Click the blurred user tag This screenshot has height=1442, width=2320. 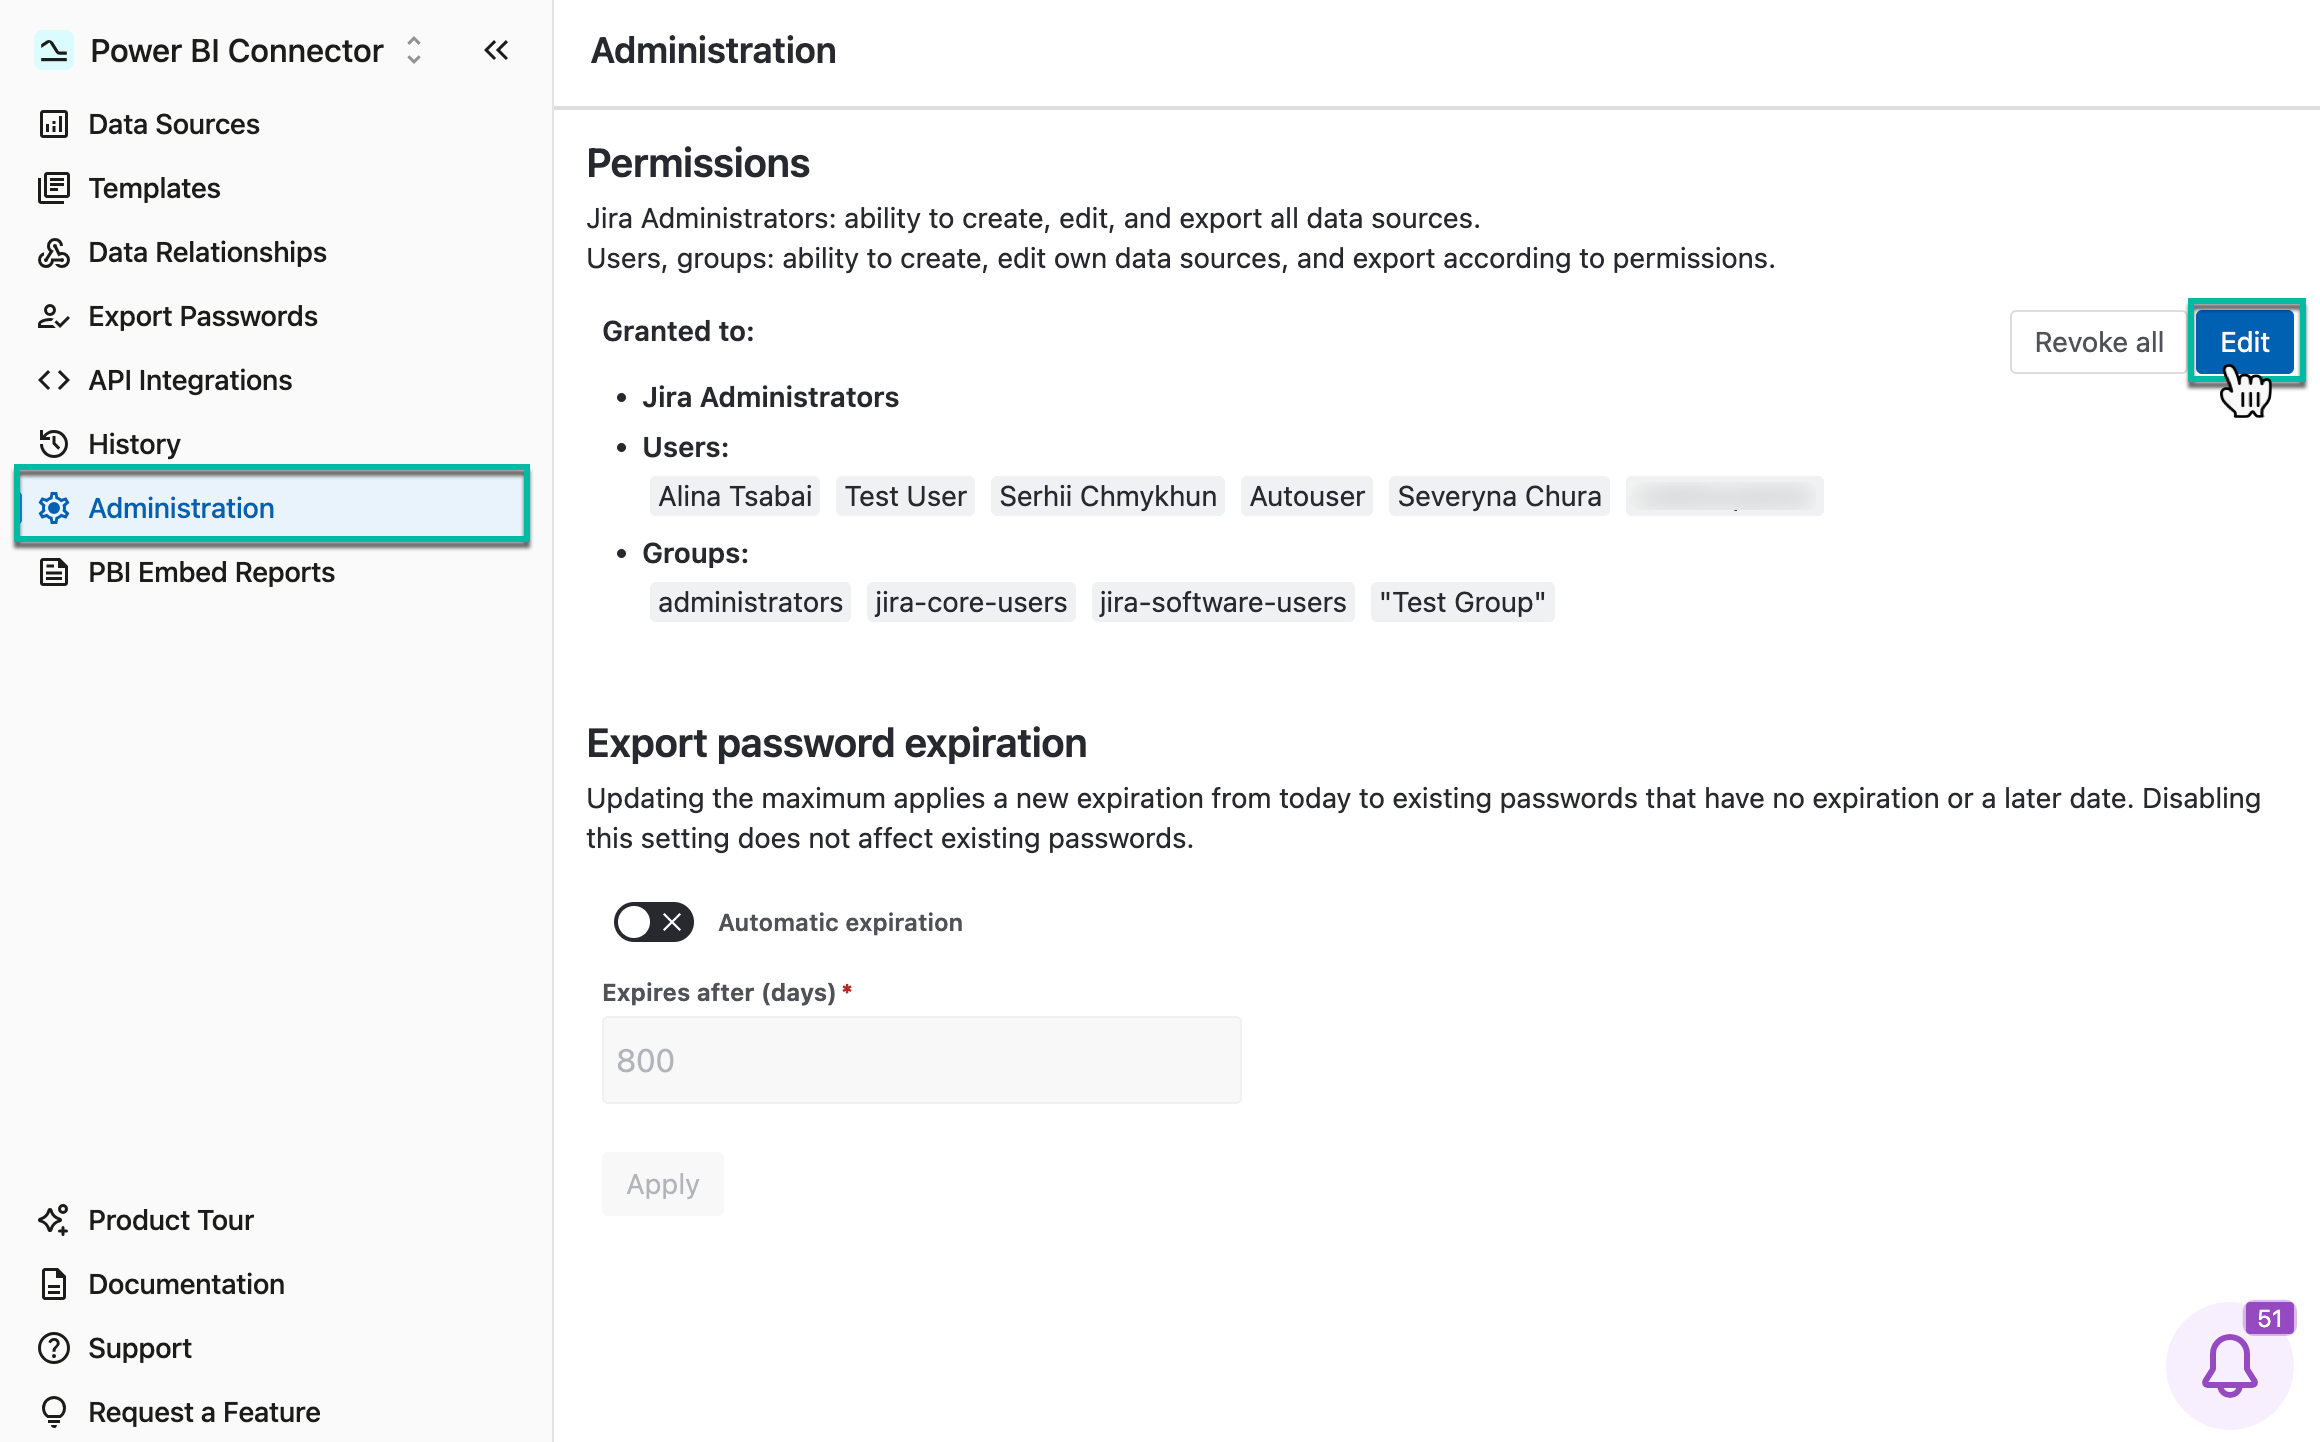(x=1725, y=496)
